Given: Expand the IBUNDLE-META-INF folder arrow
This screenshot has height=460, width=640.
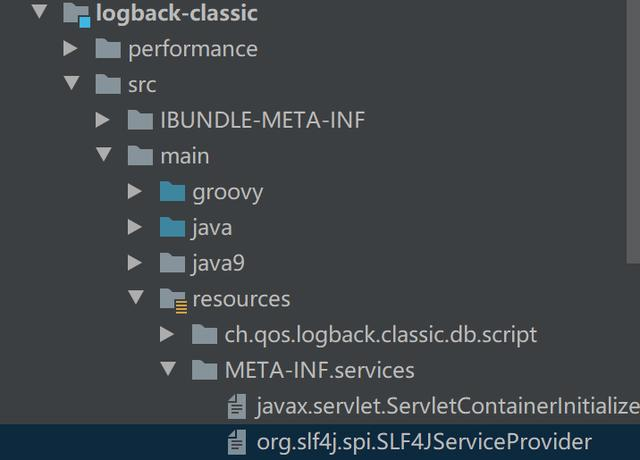Looking at the screenshot, I should pyautogui.click(x=102, y=120).
